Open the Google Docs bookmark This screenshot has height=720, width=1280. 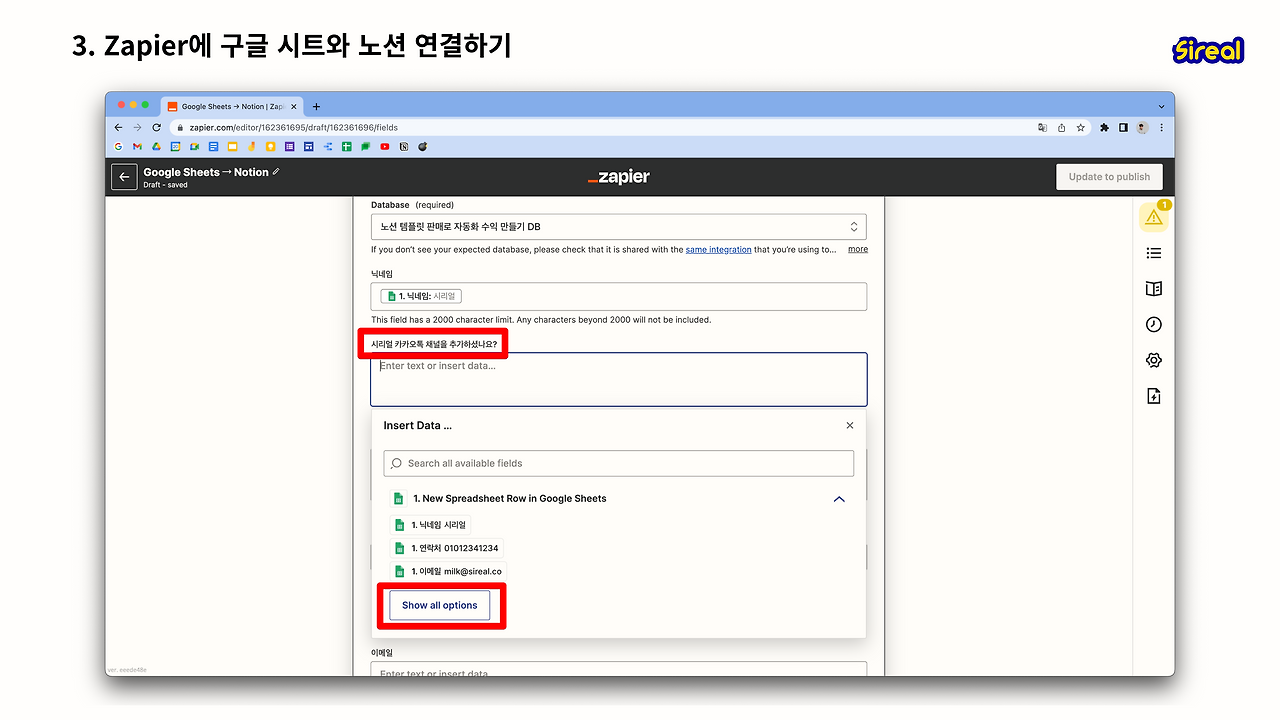pyautogui.click(x=213, y=147)
